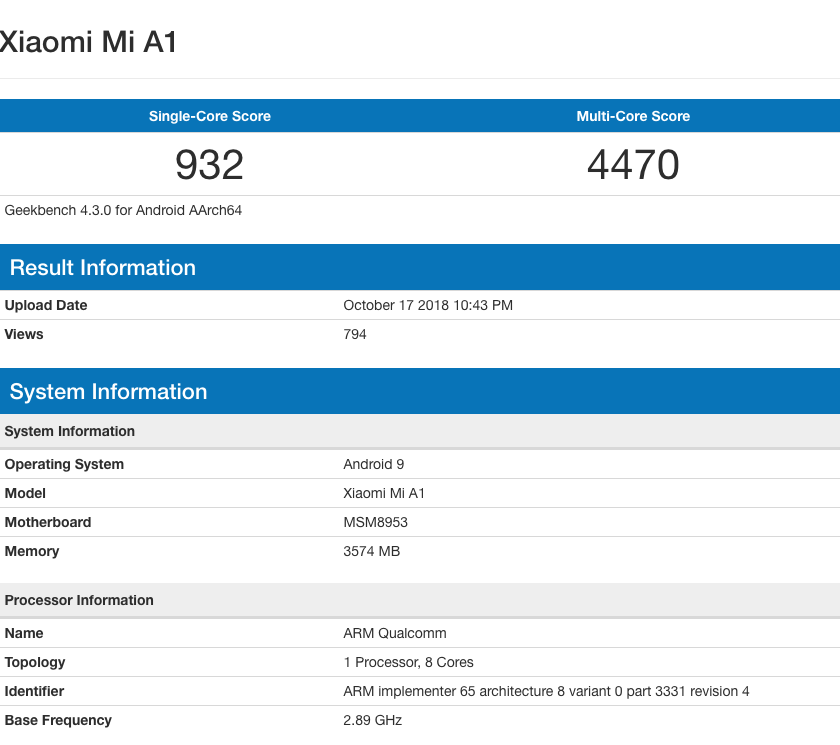Image resolution: width=840 pixels, height=745 pixels.
Task: Select the MSM8953 motherboard value
Action: pyautogui.click(x=376, y=522)
